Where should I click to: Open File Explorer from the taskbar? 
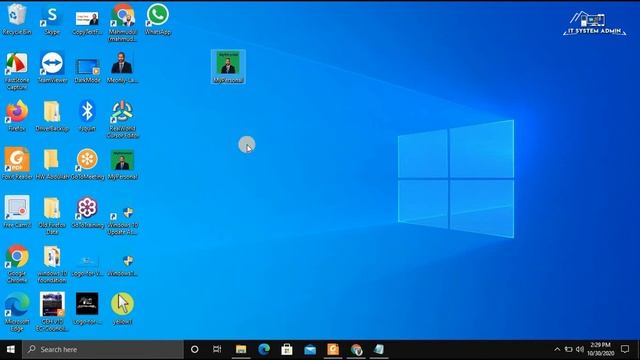241,349
